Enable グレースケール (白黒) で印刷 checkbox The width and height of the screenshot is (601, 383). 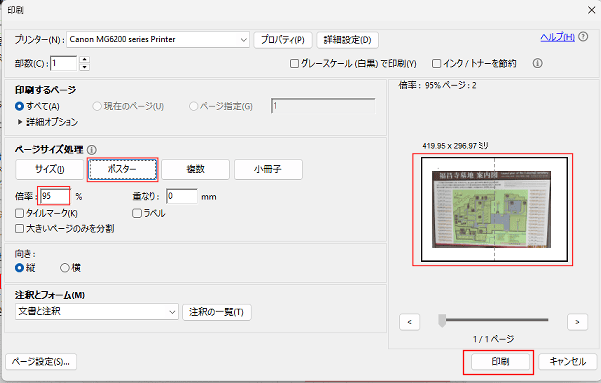(294, 64)
